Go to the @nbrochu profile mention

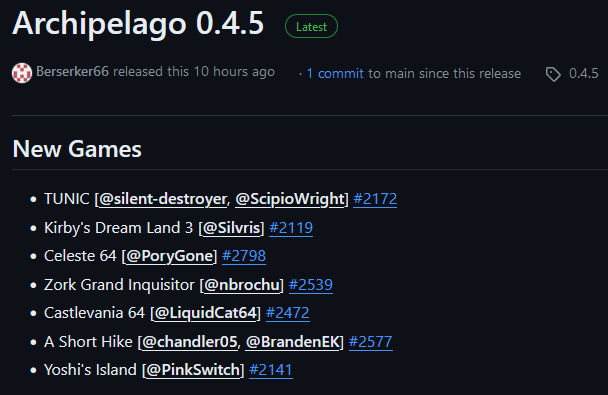pos(242,285)
